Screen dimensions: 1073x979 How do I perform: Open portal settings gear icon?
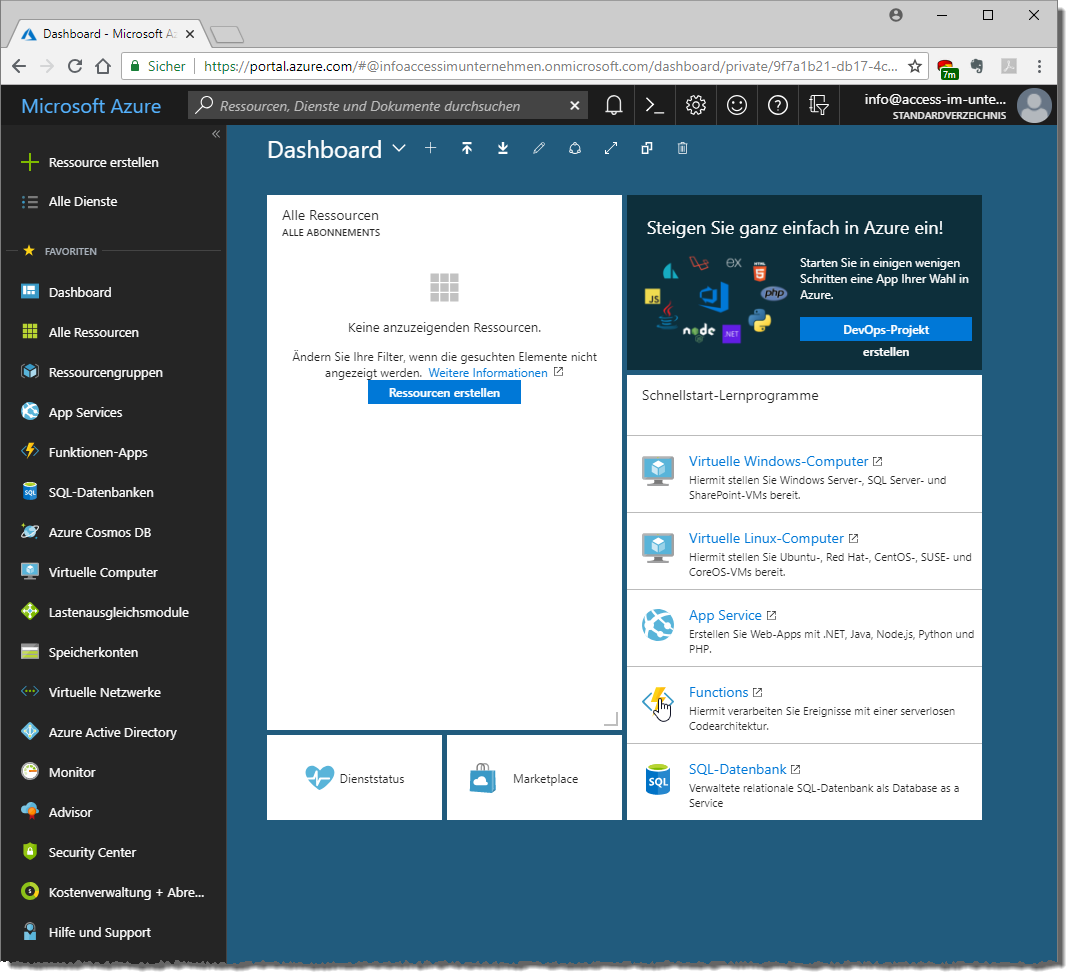(696, 105)
